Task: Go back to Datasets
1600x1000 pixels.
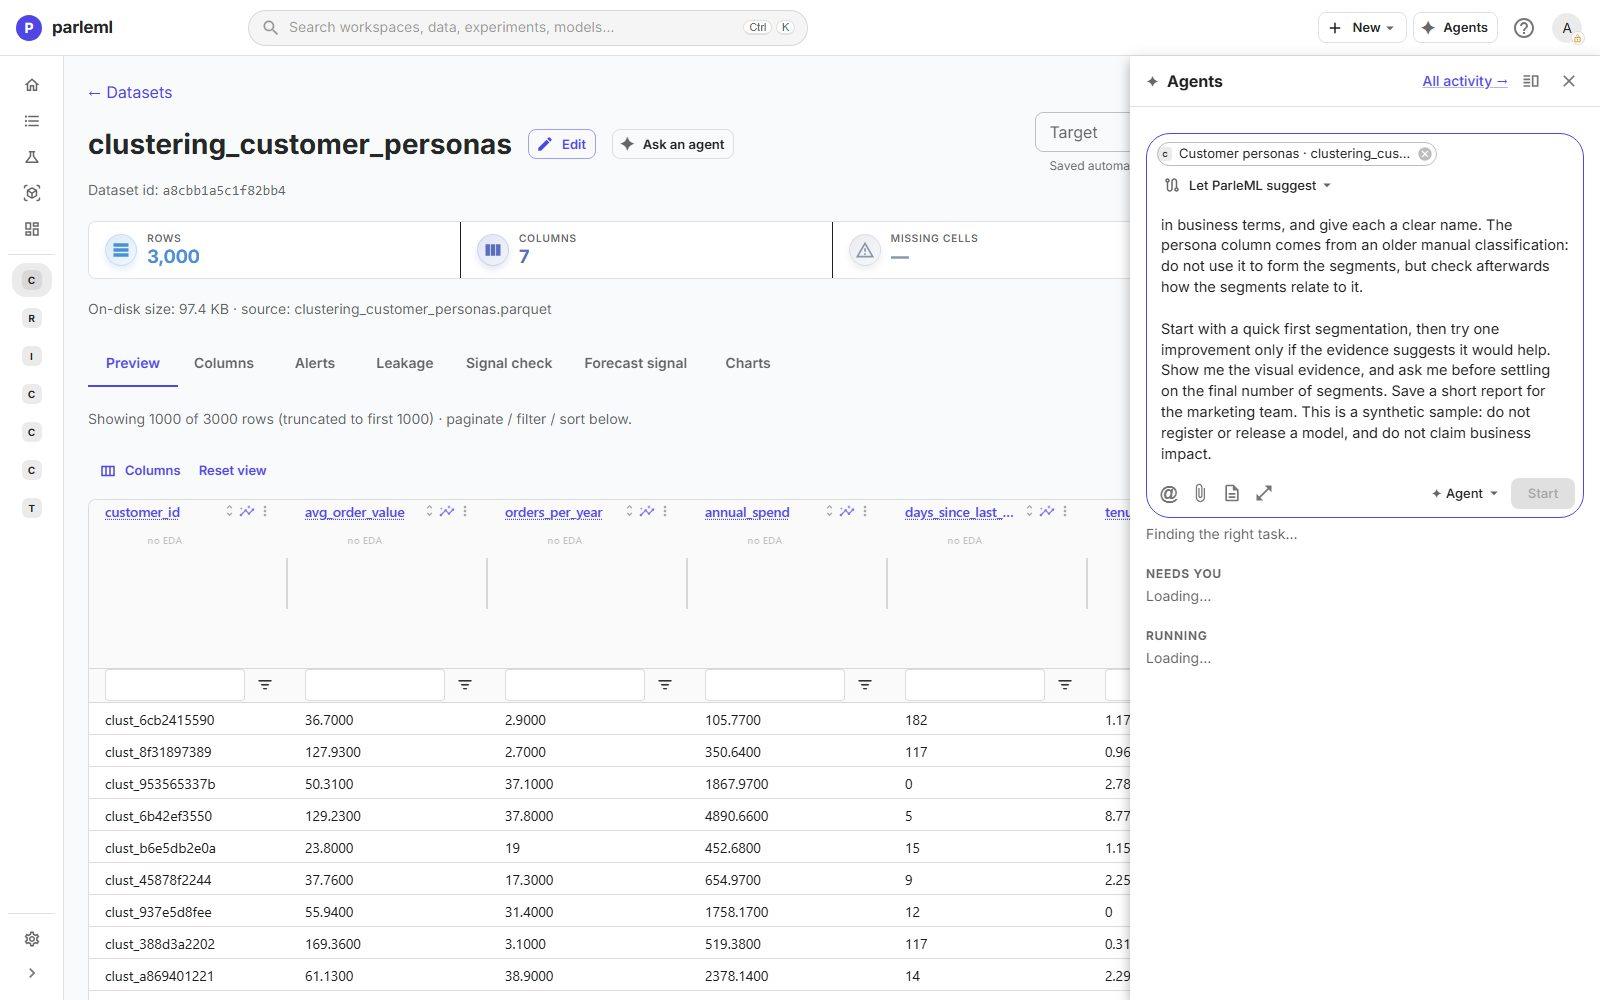Action: [x=130, y=93]
